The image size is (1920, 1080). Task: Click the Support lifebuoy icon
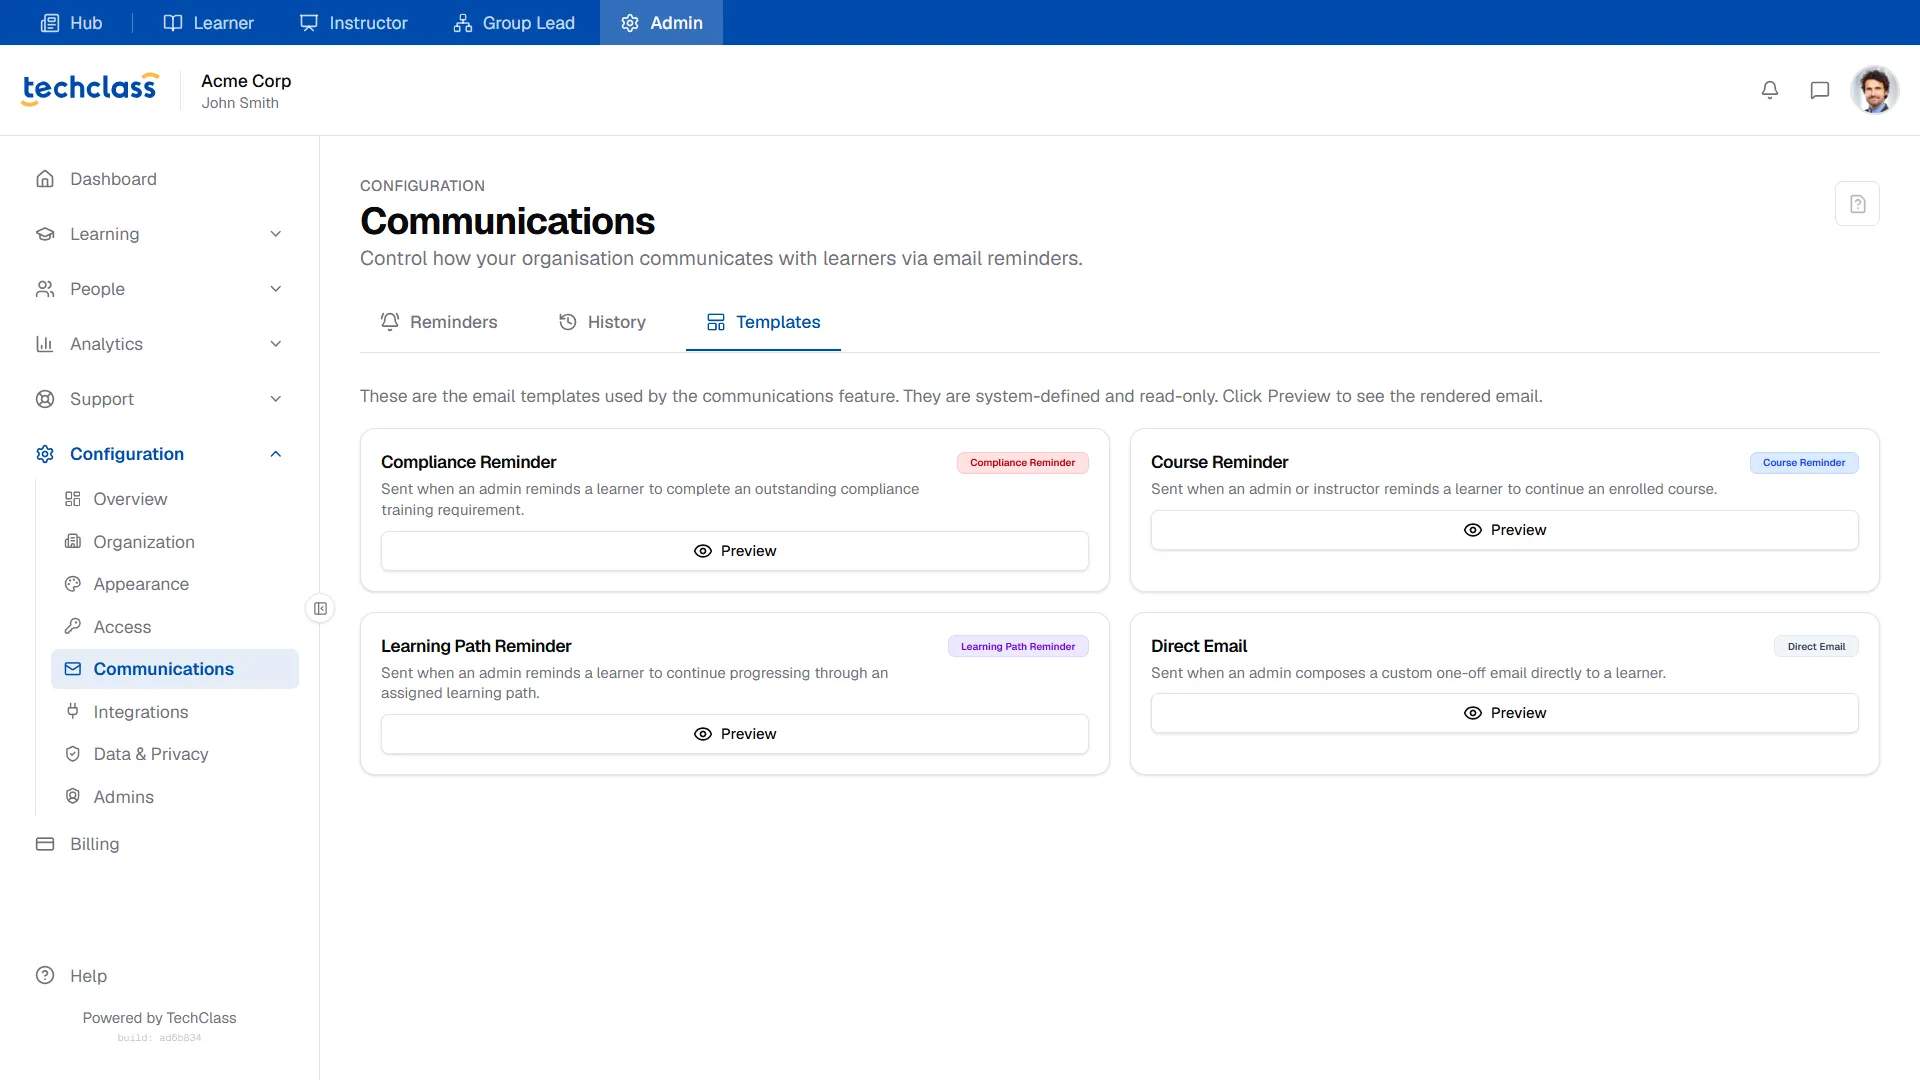pos(45,399)
